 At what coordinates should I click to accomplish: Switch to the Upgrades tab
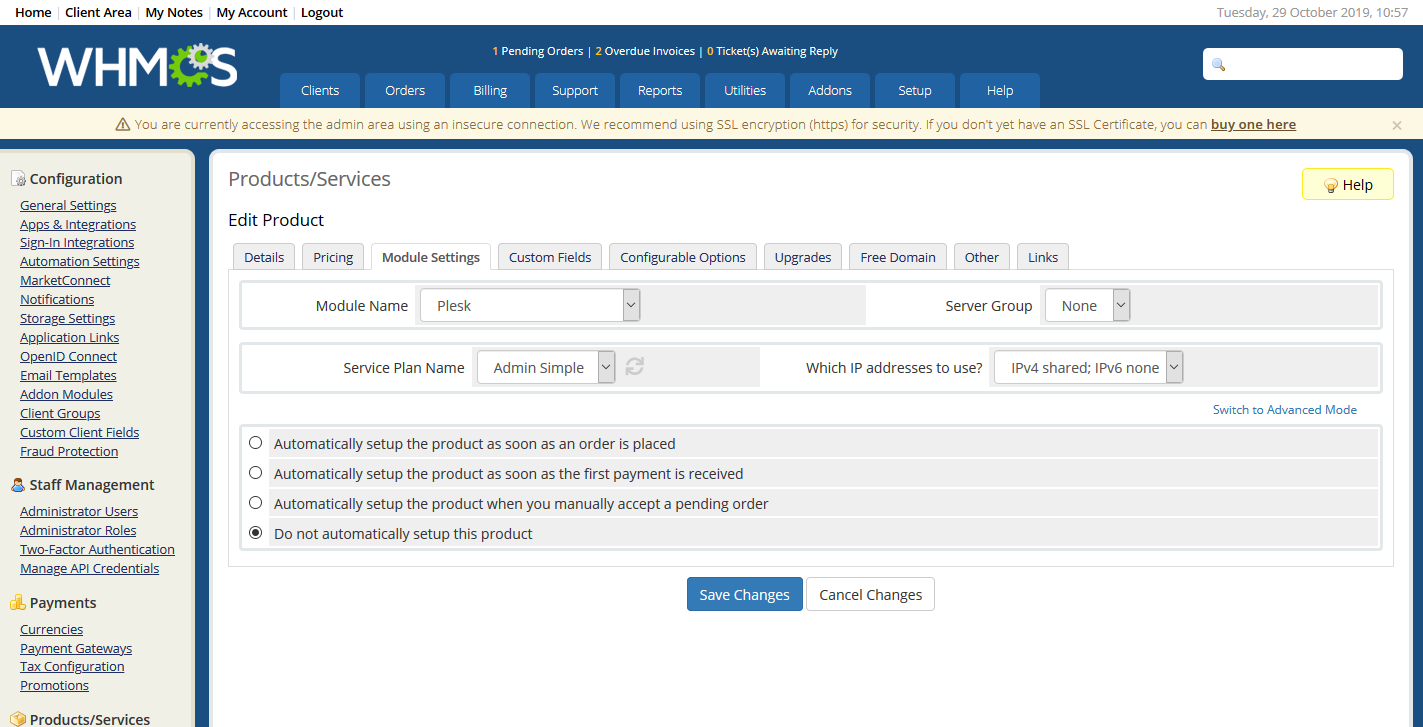(803, 257)
